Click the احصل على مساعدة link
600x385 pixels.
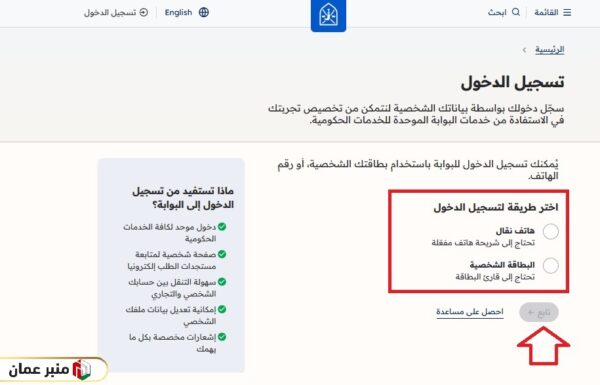(x=470, y=312)
